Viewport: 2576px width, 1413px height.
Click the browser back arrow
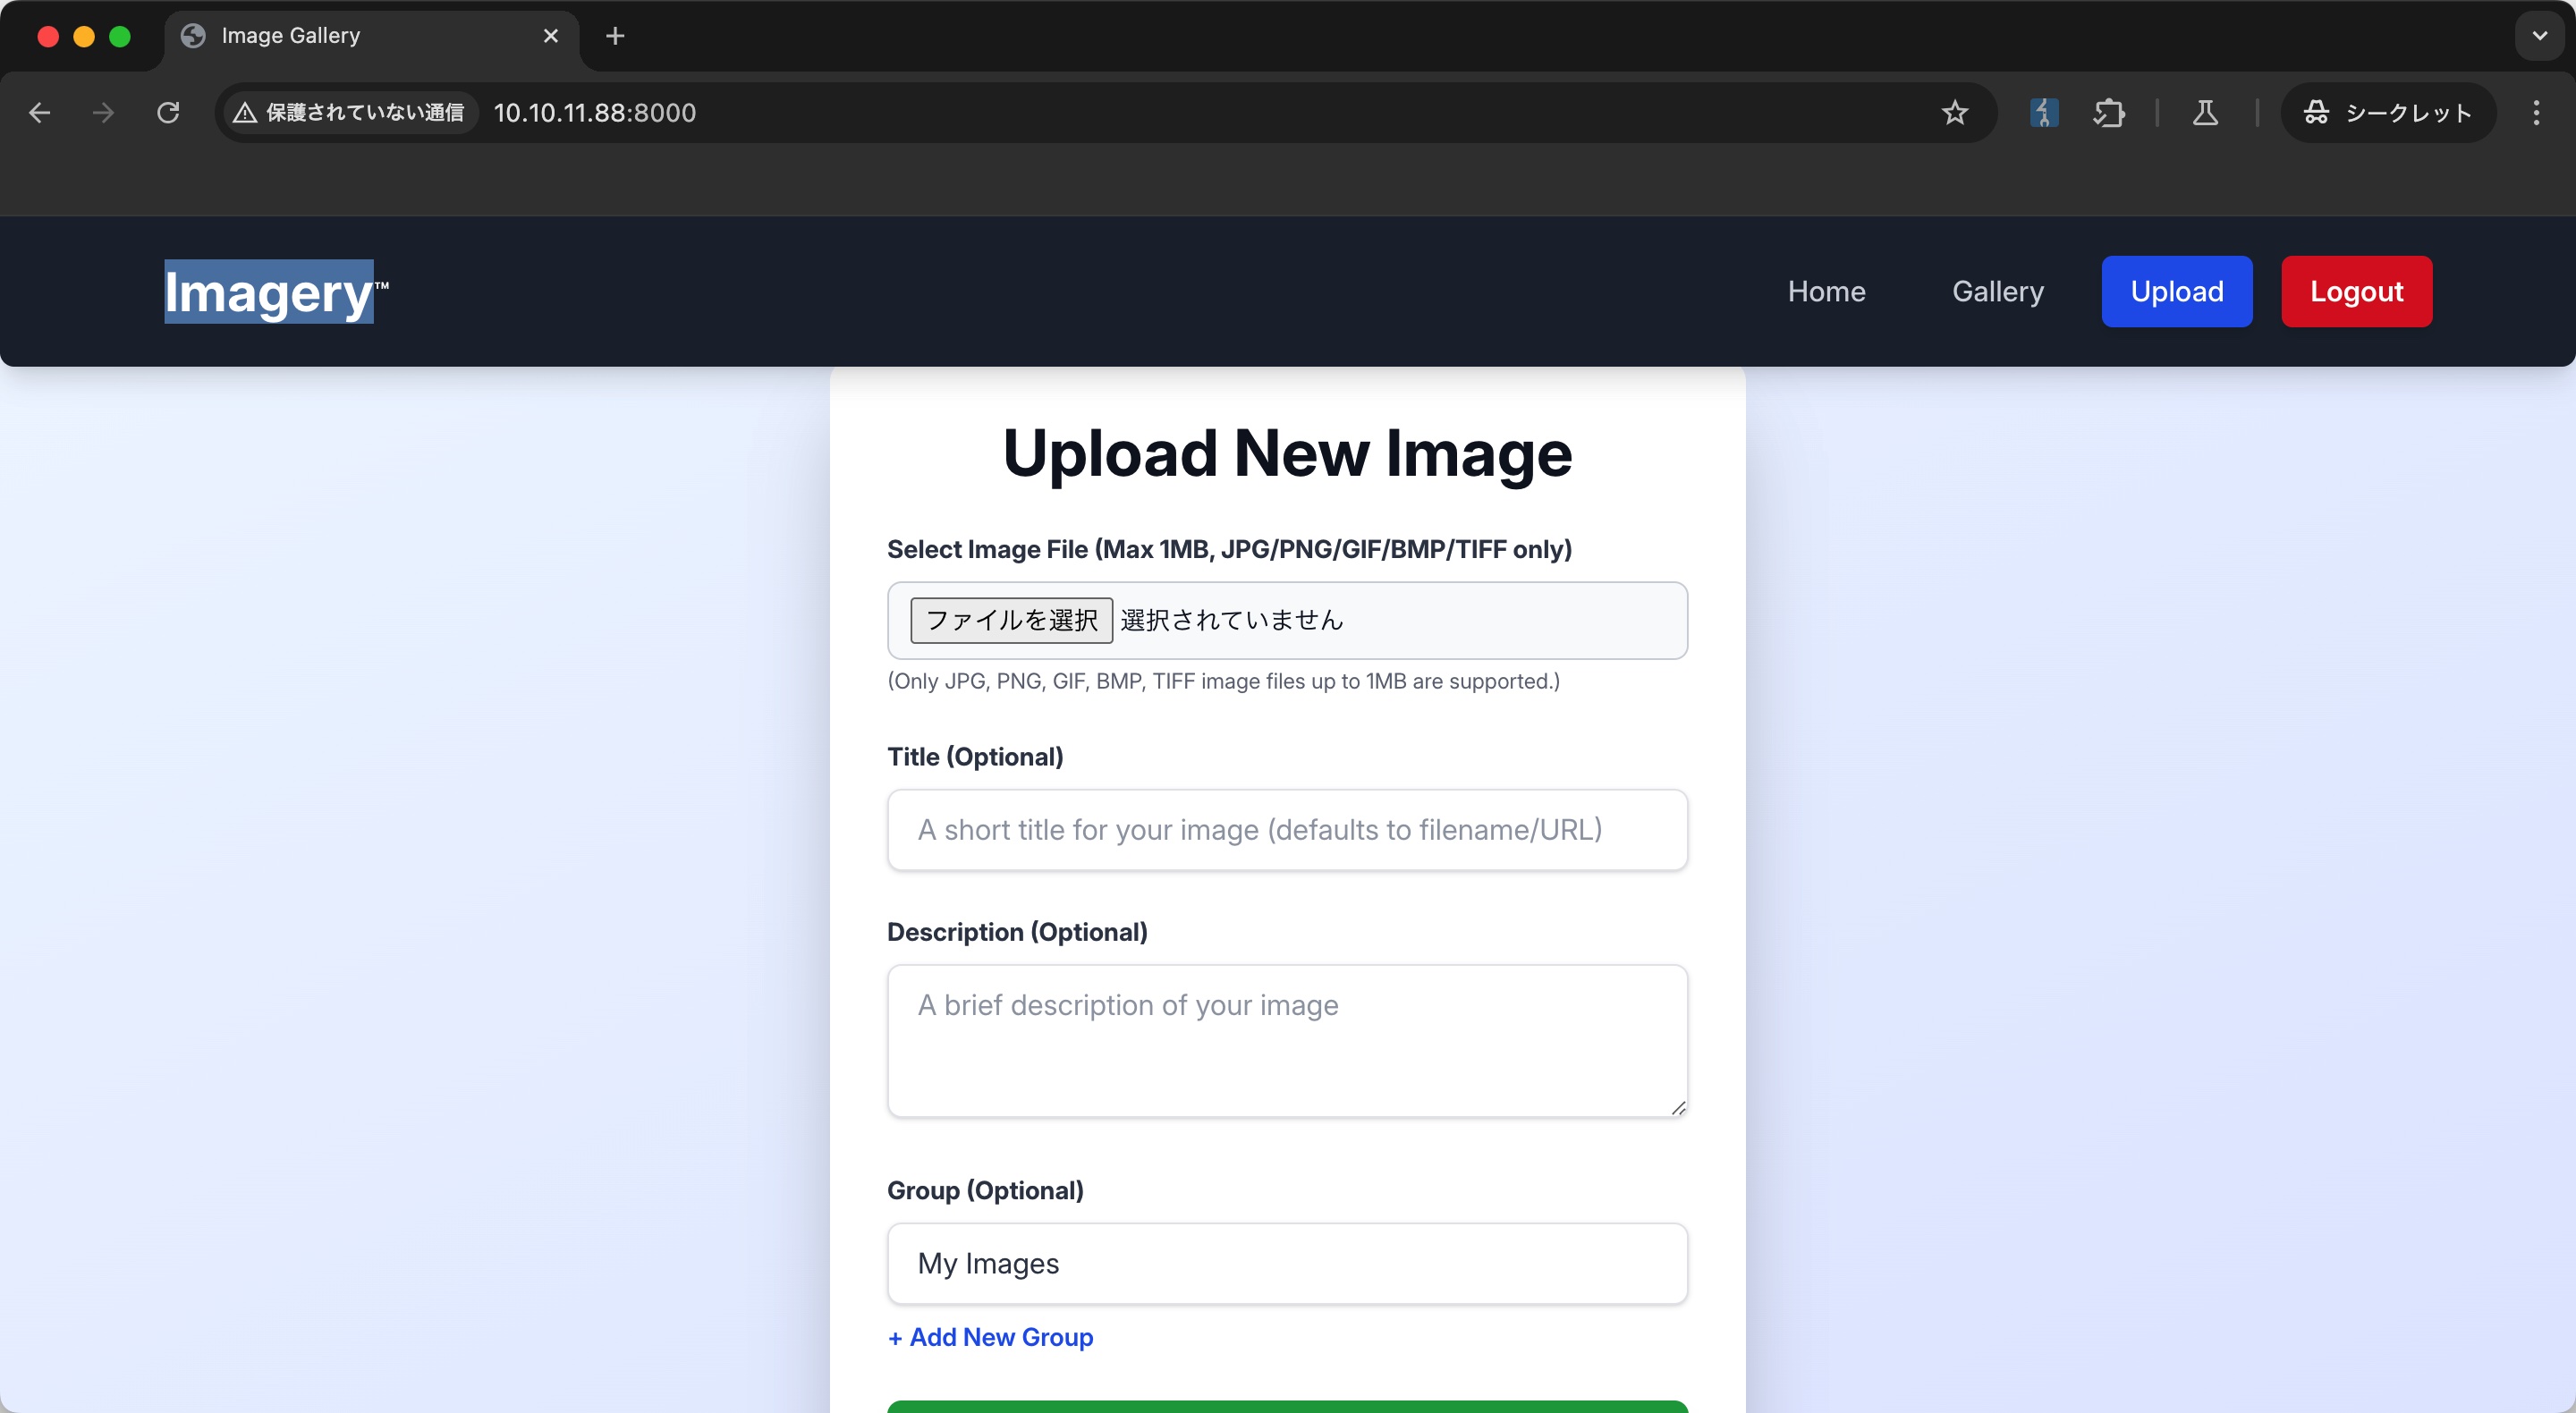[40, 113]
